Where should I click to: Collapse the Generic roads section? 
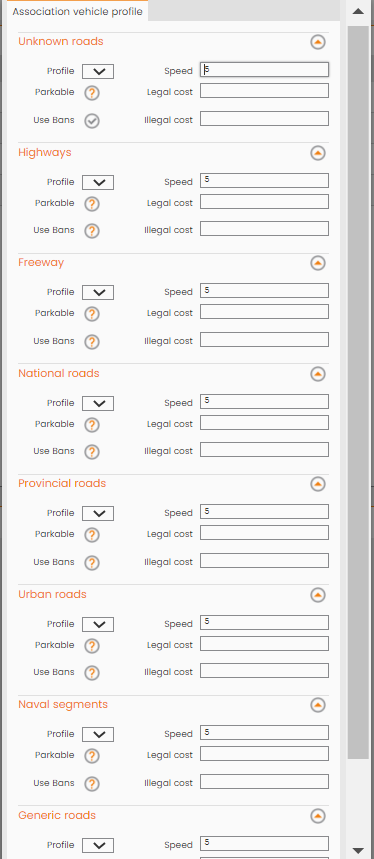click(x=318, y=816)
